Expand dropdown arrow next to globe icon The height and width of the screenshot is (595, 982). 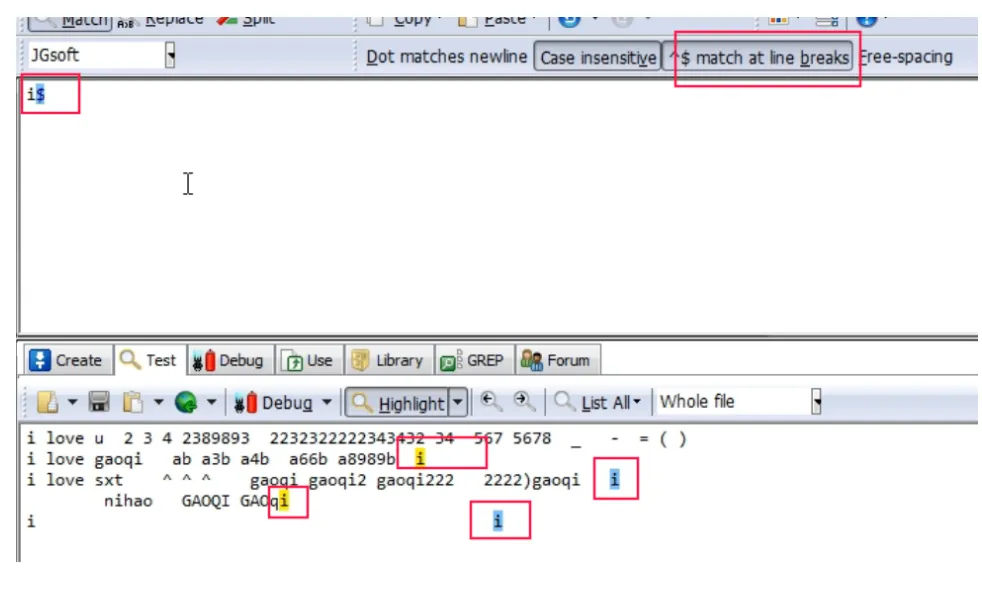[211, 402]
